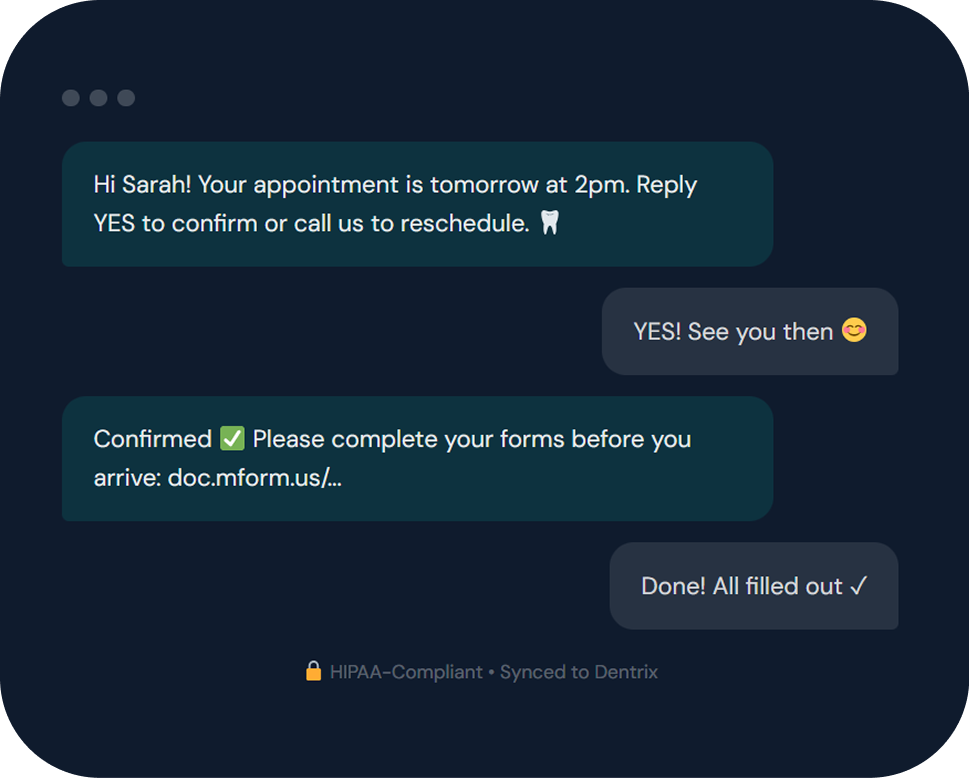Click the first gray dot in the header
Viewport: 970px width, 778px height.
pyautogui.click(x=71, y=98)
